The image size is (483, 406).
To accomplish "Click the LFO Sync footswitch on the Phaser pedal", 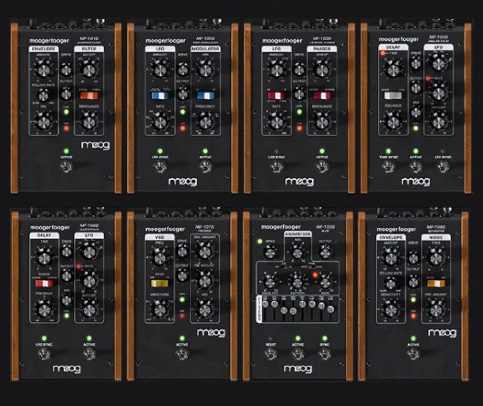I will (x=276, y=167).
